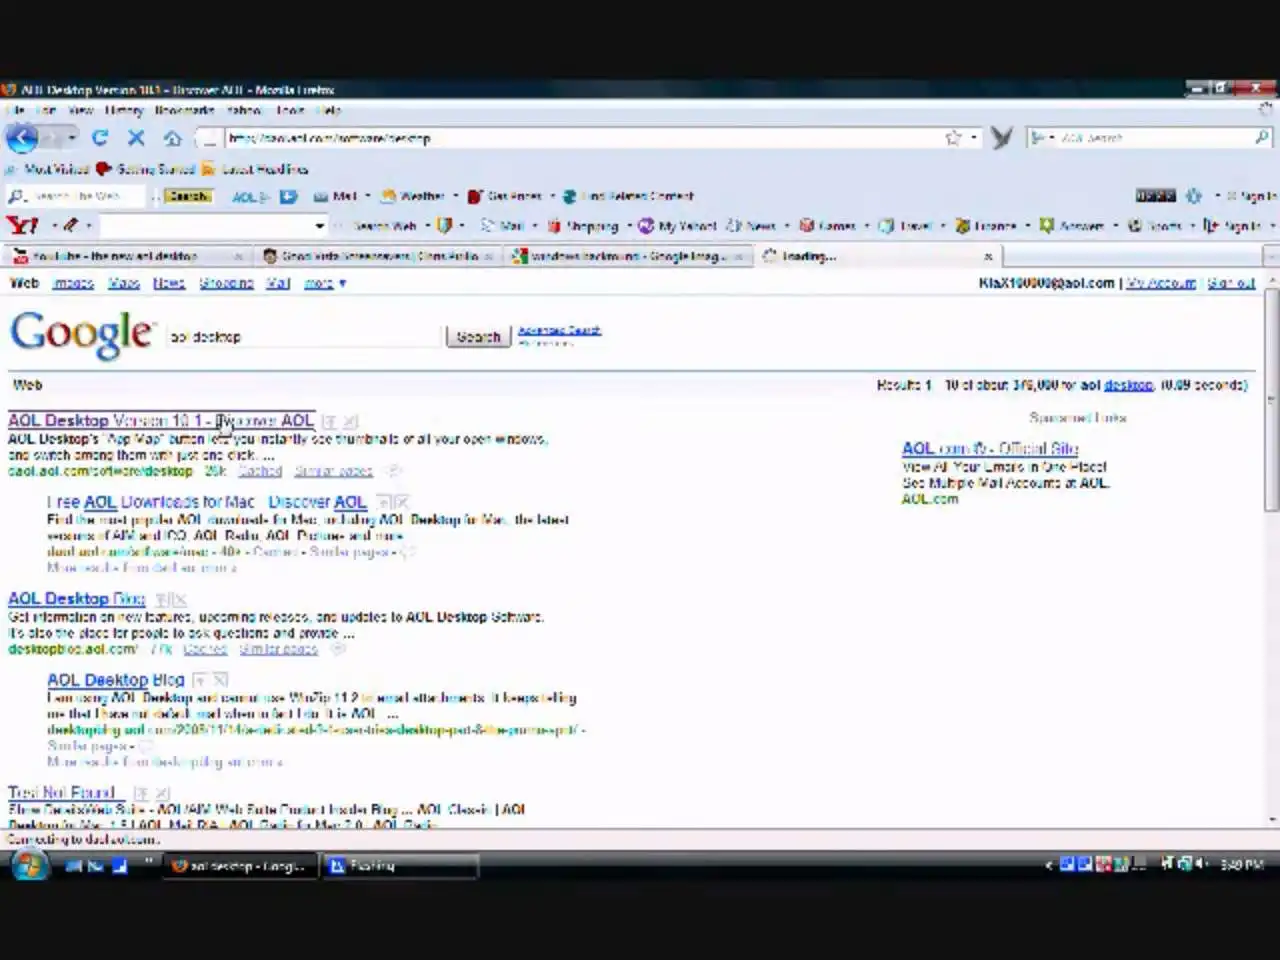The image size is (1280, 960).
Task: Open Yahoo toolbar Games
Action: click(x=828, y=226)
